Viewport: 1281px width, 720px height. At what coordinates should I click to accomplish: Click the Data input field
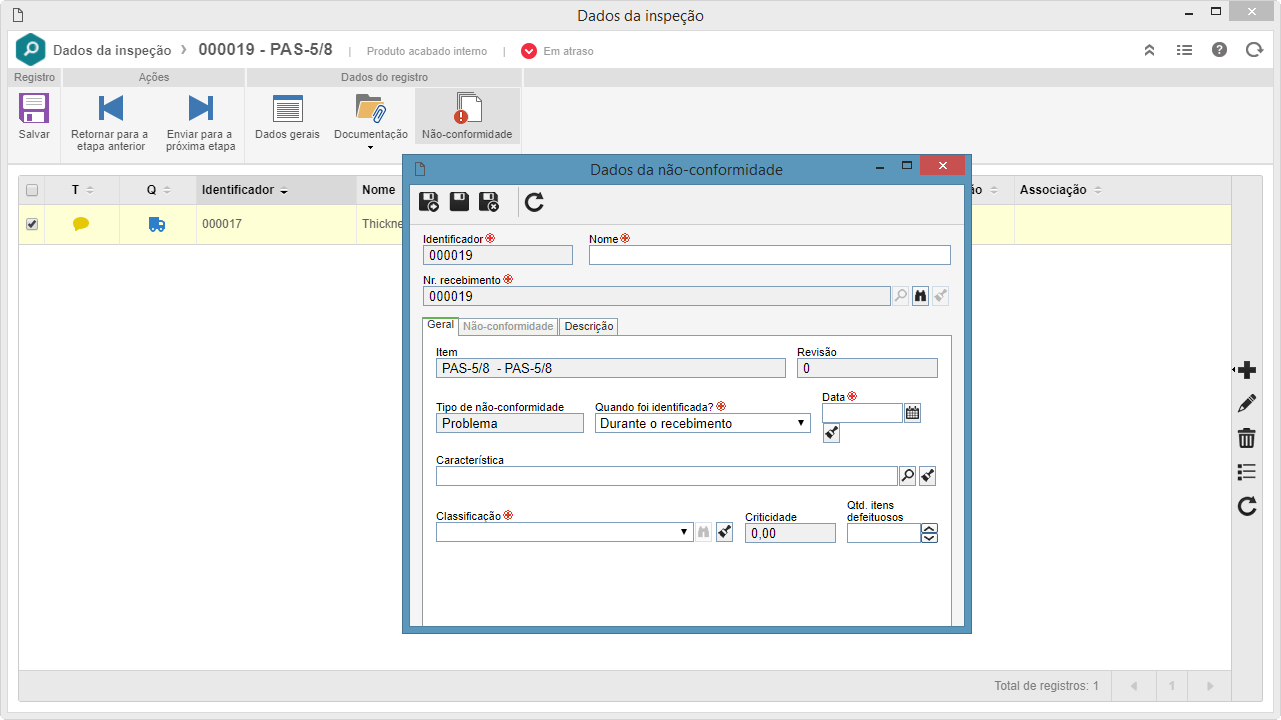862,413
